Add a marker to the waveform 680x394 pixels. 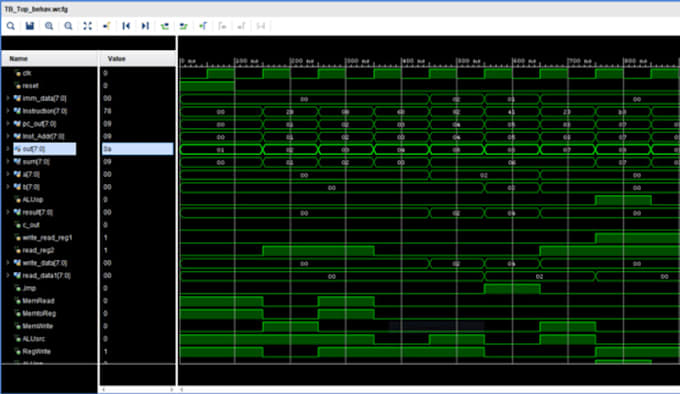click(x=203, y=26)
